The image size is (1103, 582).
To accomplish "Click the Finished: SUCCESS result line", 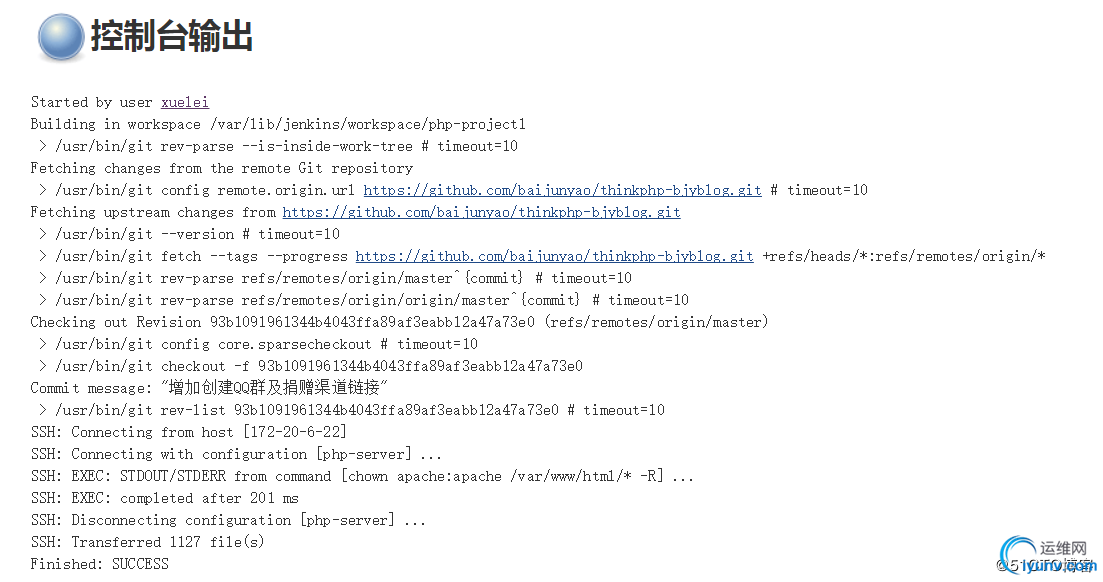I will (99, 564).
